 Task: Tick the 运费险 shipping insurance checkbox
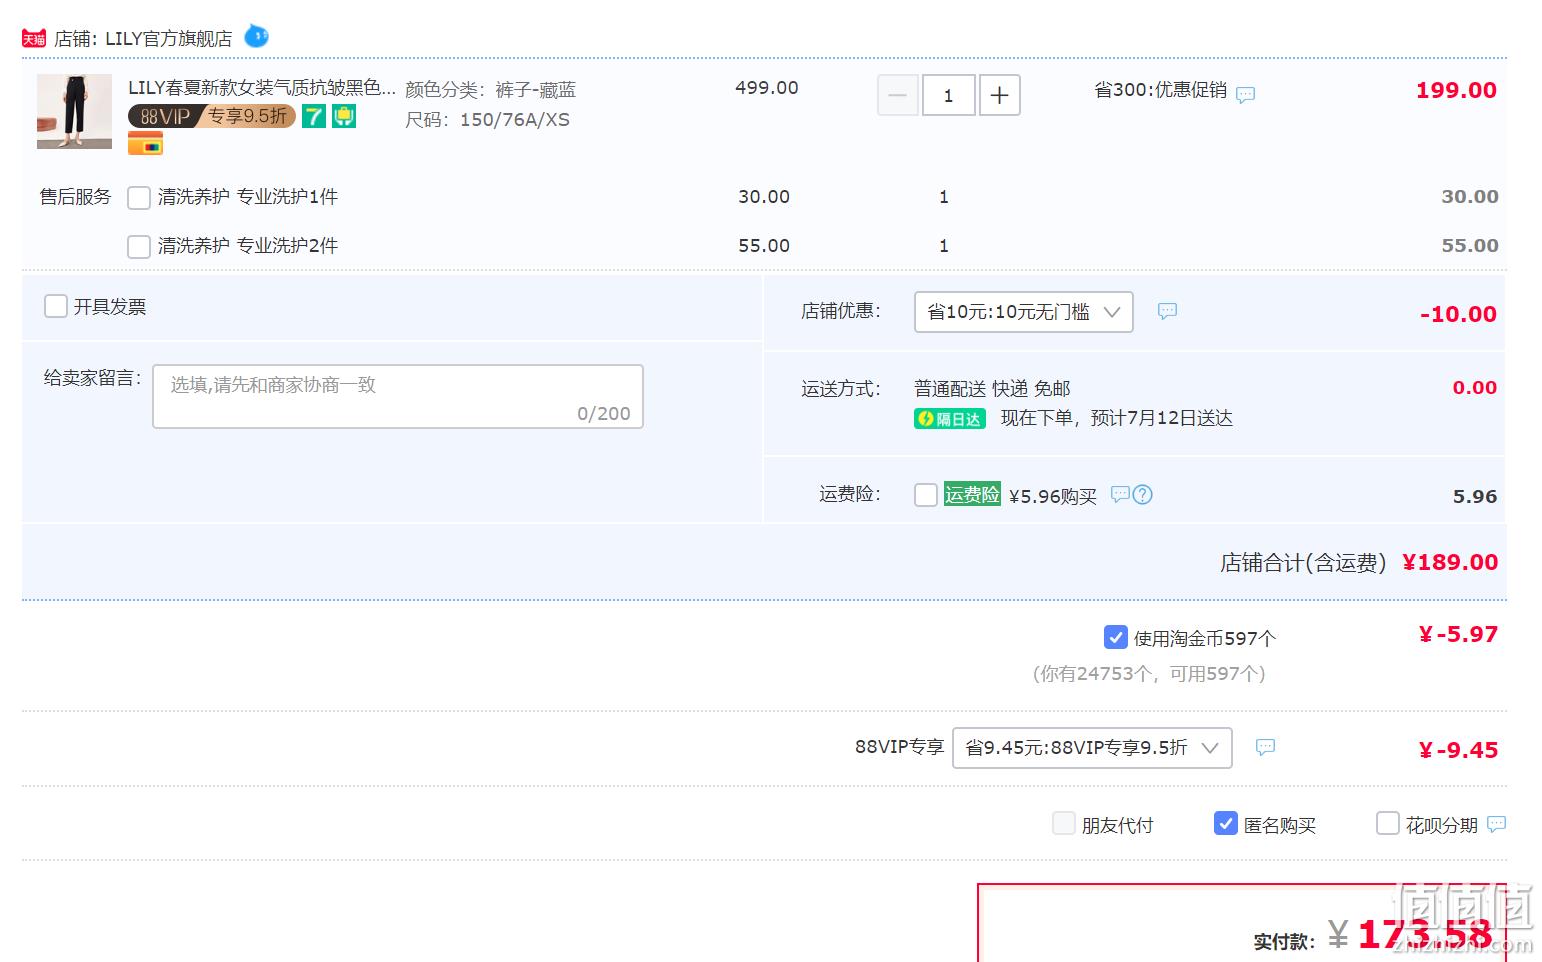[x=926, y=495]
